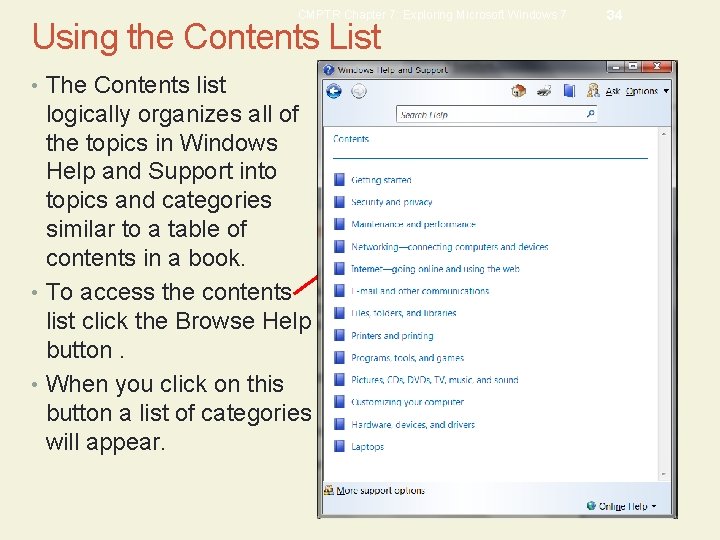The image size is (720, 540).
Task: Open E-mail and other communications topic
Action: click(x=420, y=291)
